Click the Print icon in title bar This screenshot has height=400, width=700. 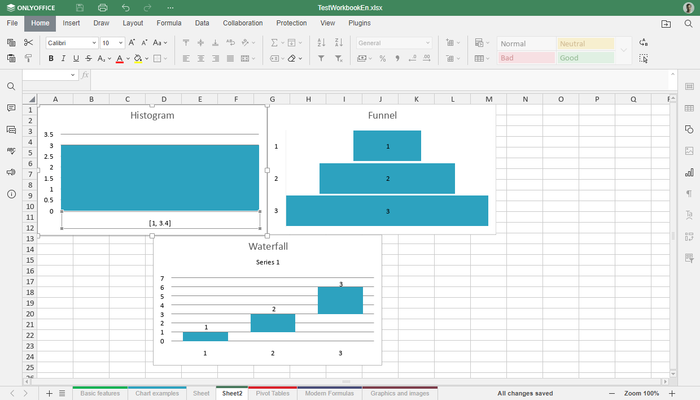(102, 8)
